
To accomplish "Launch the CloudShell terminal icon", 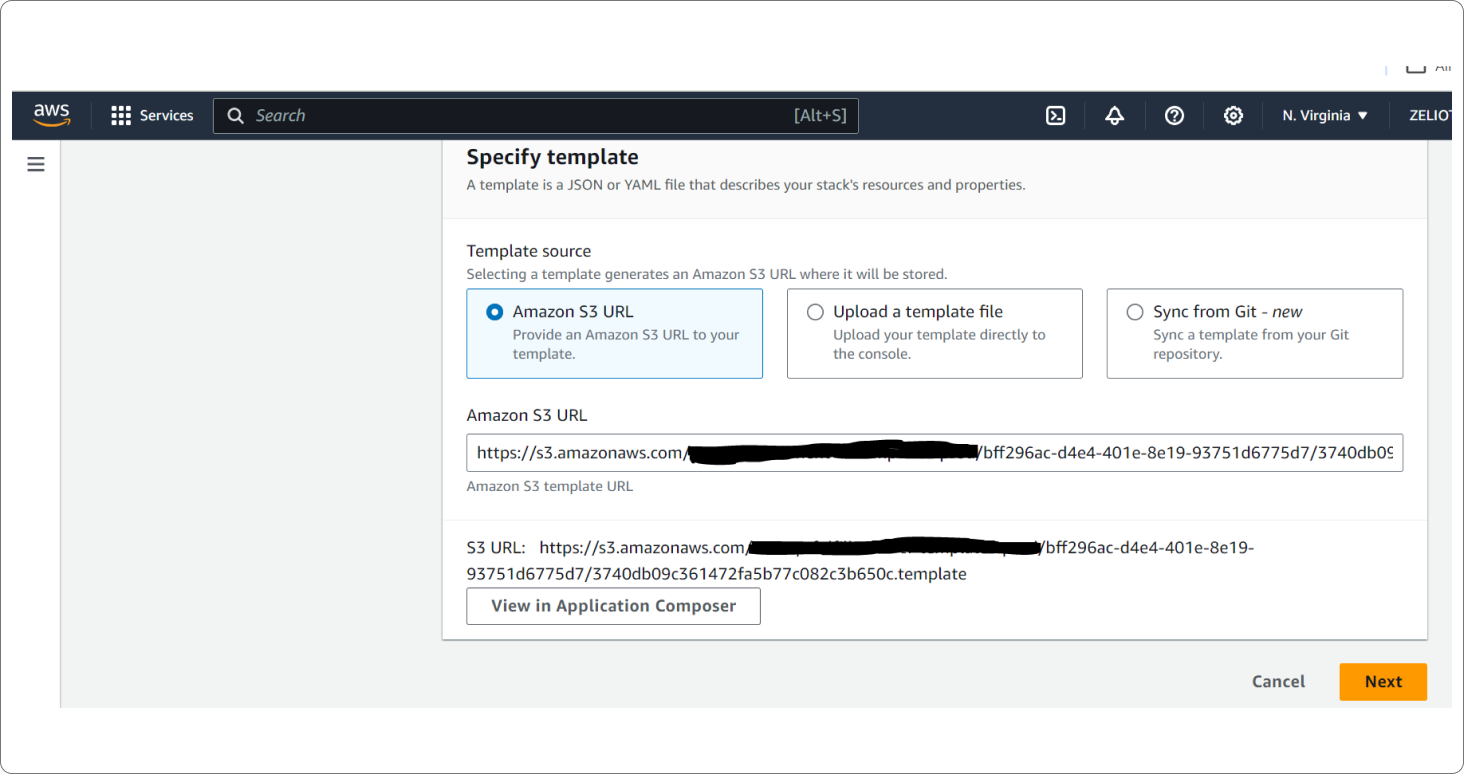I will click(1055, 116).
